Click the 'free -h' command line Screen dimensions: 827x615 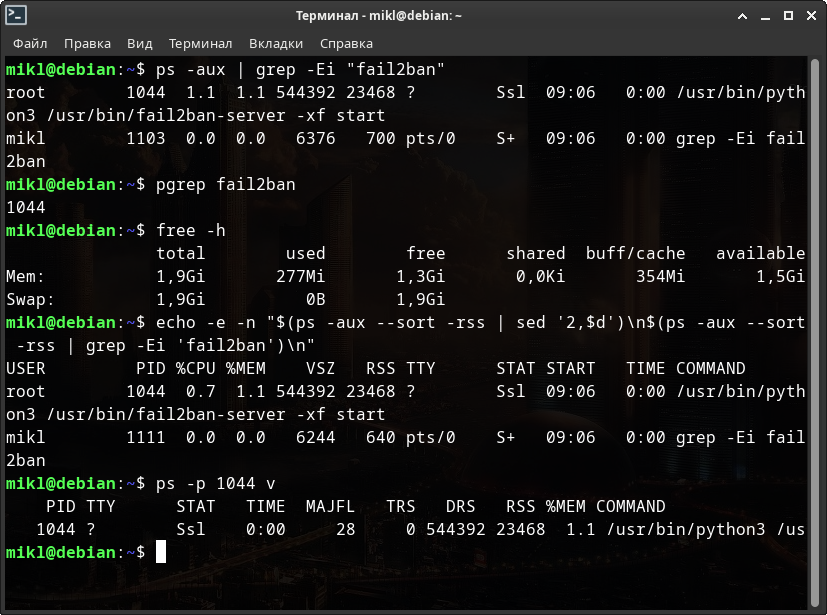click(x=190, y=230)
